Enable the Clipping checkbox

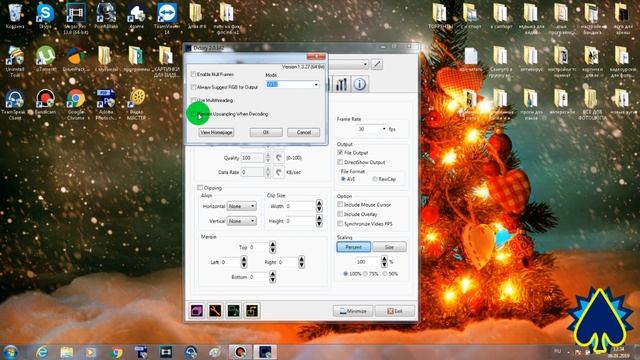[x=200, y=188]
